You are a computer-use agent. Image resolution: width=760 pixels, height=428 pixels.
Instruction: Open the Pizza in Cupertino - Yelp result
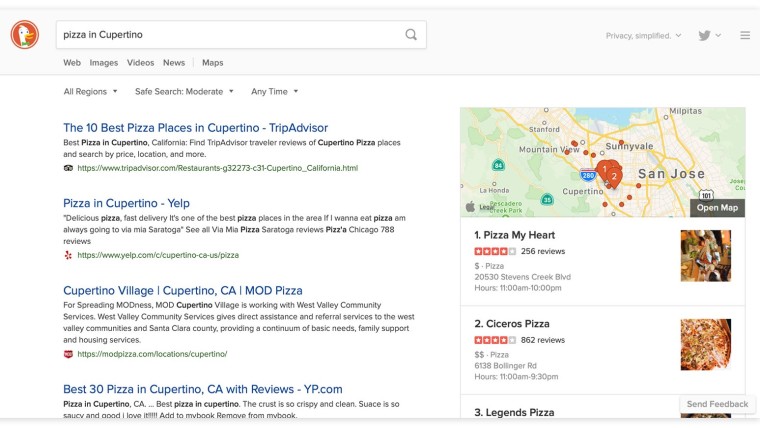click(127, 203)
